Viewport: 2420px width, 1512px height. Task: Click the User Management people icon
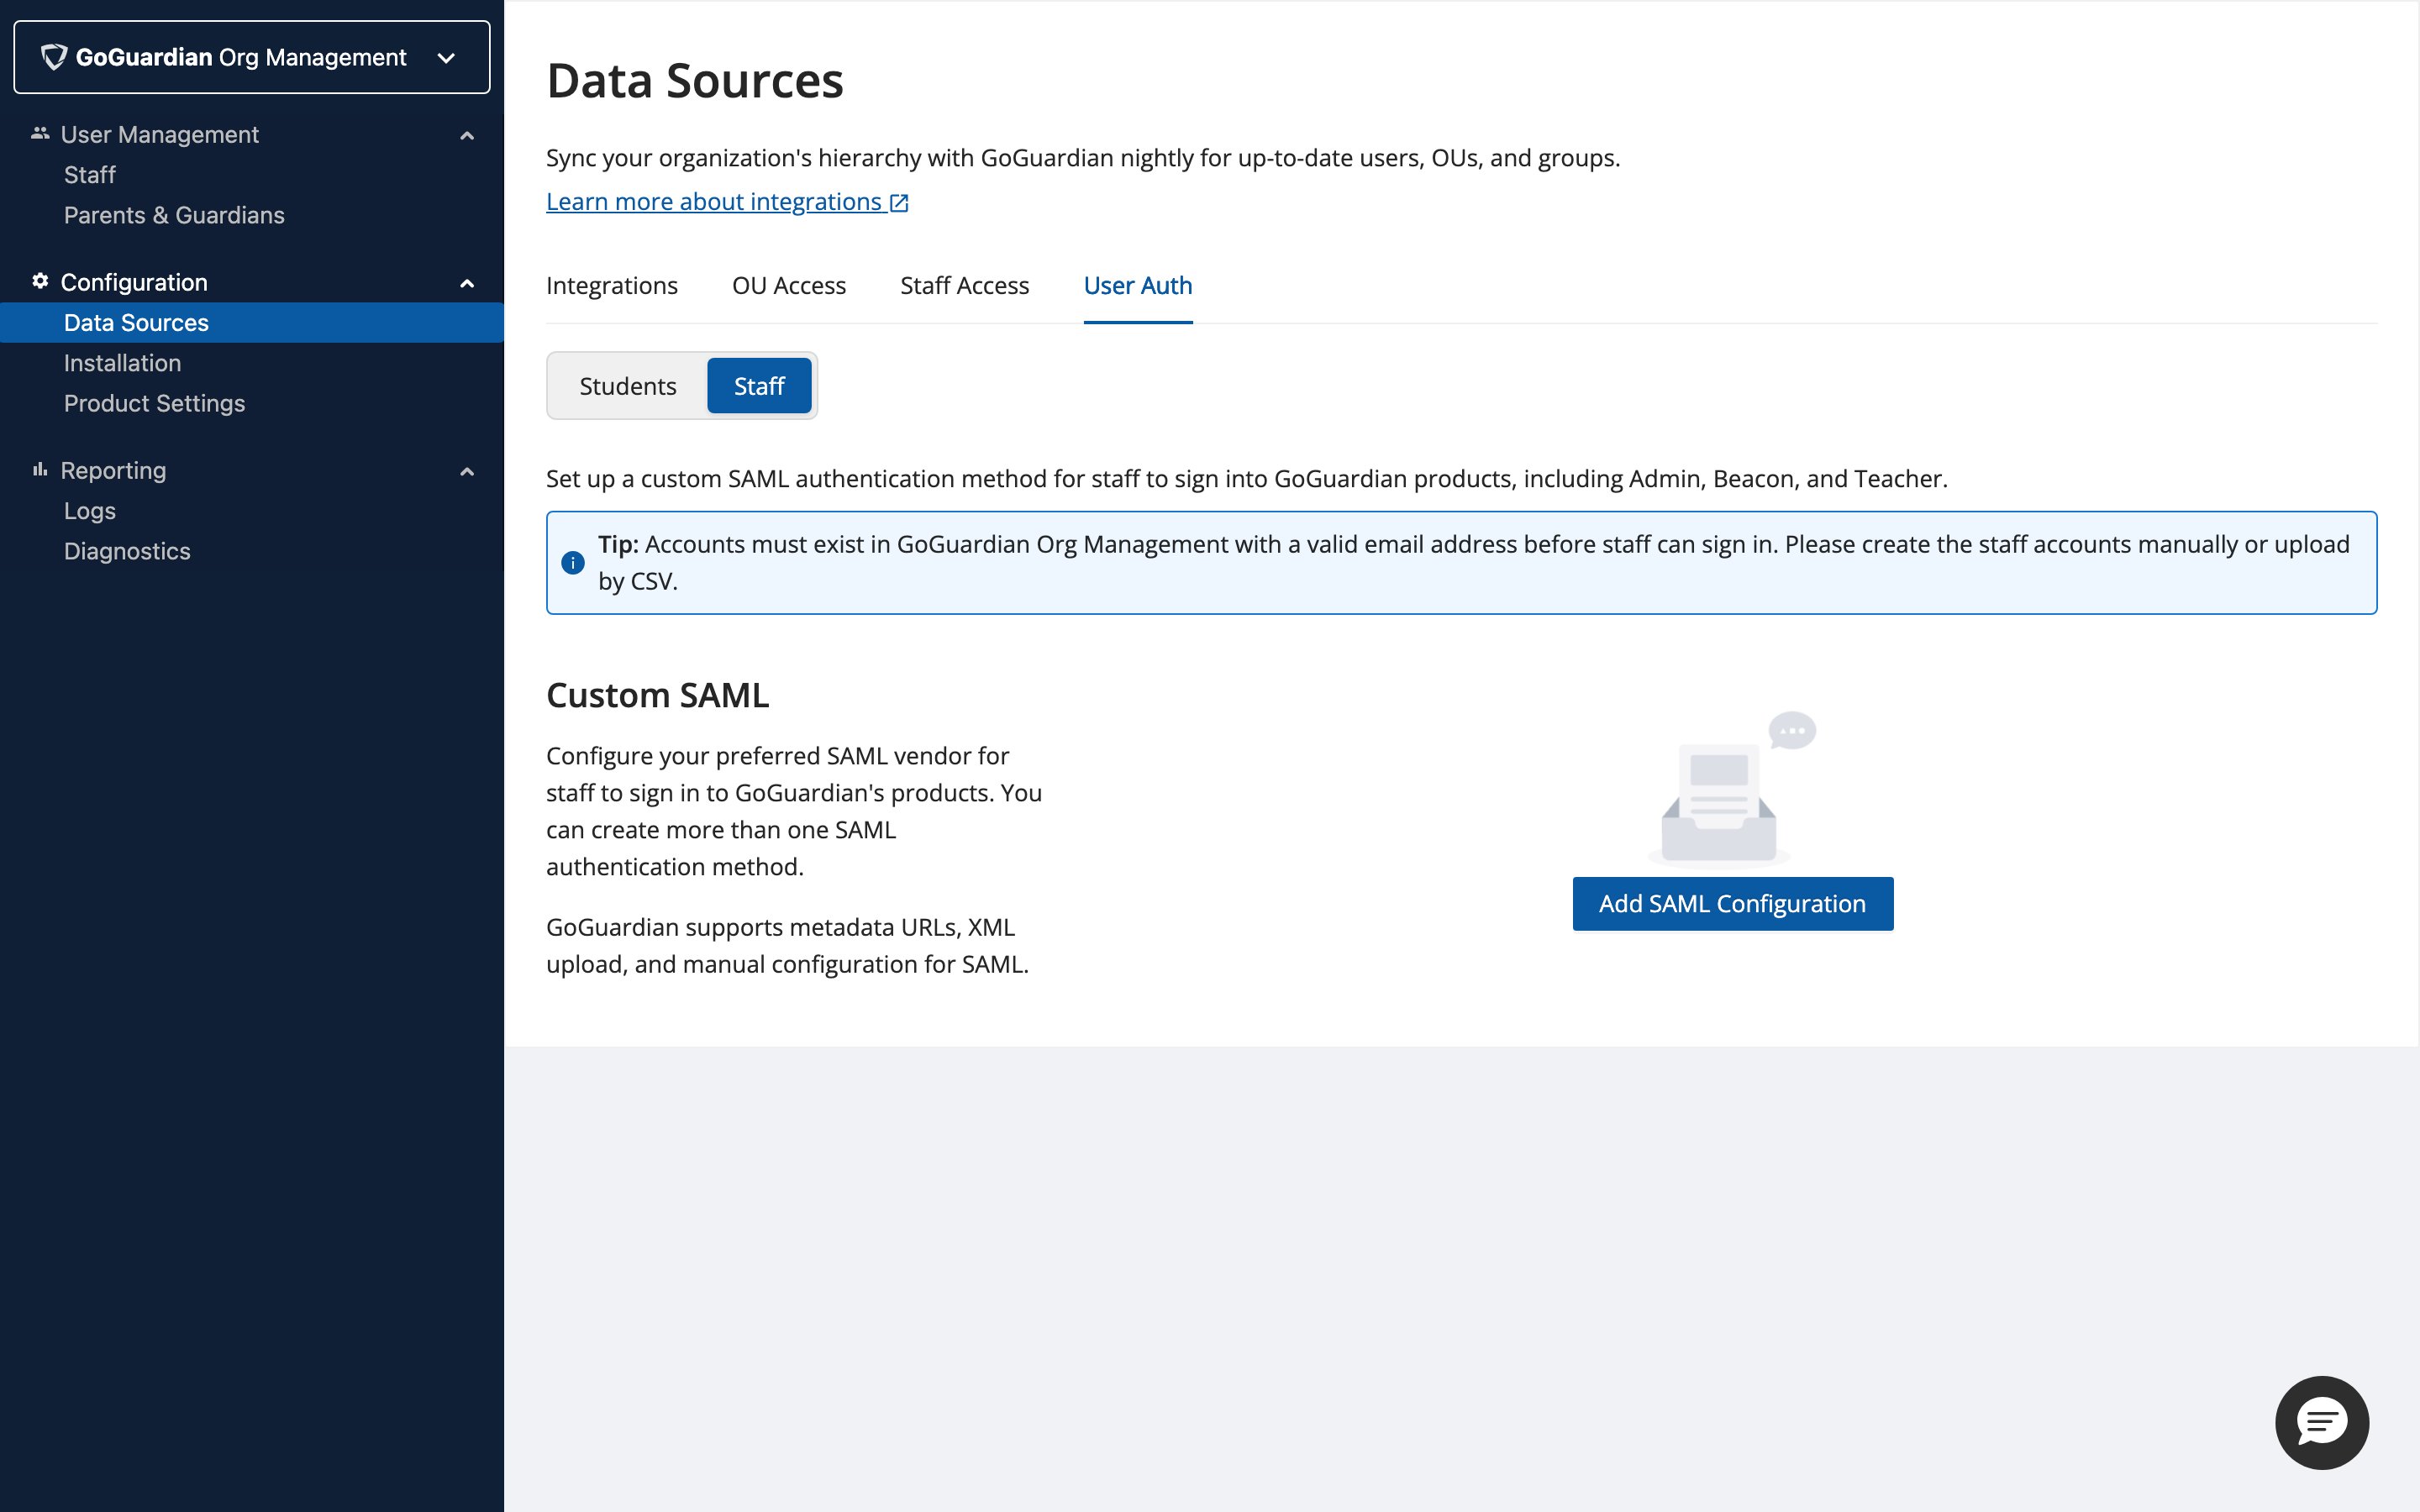[40, 133]
